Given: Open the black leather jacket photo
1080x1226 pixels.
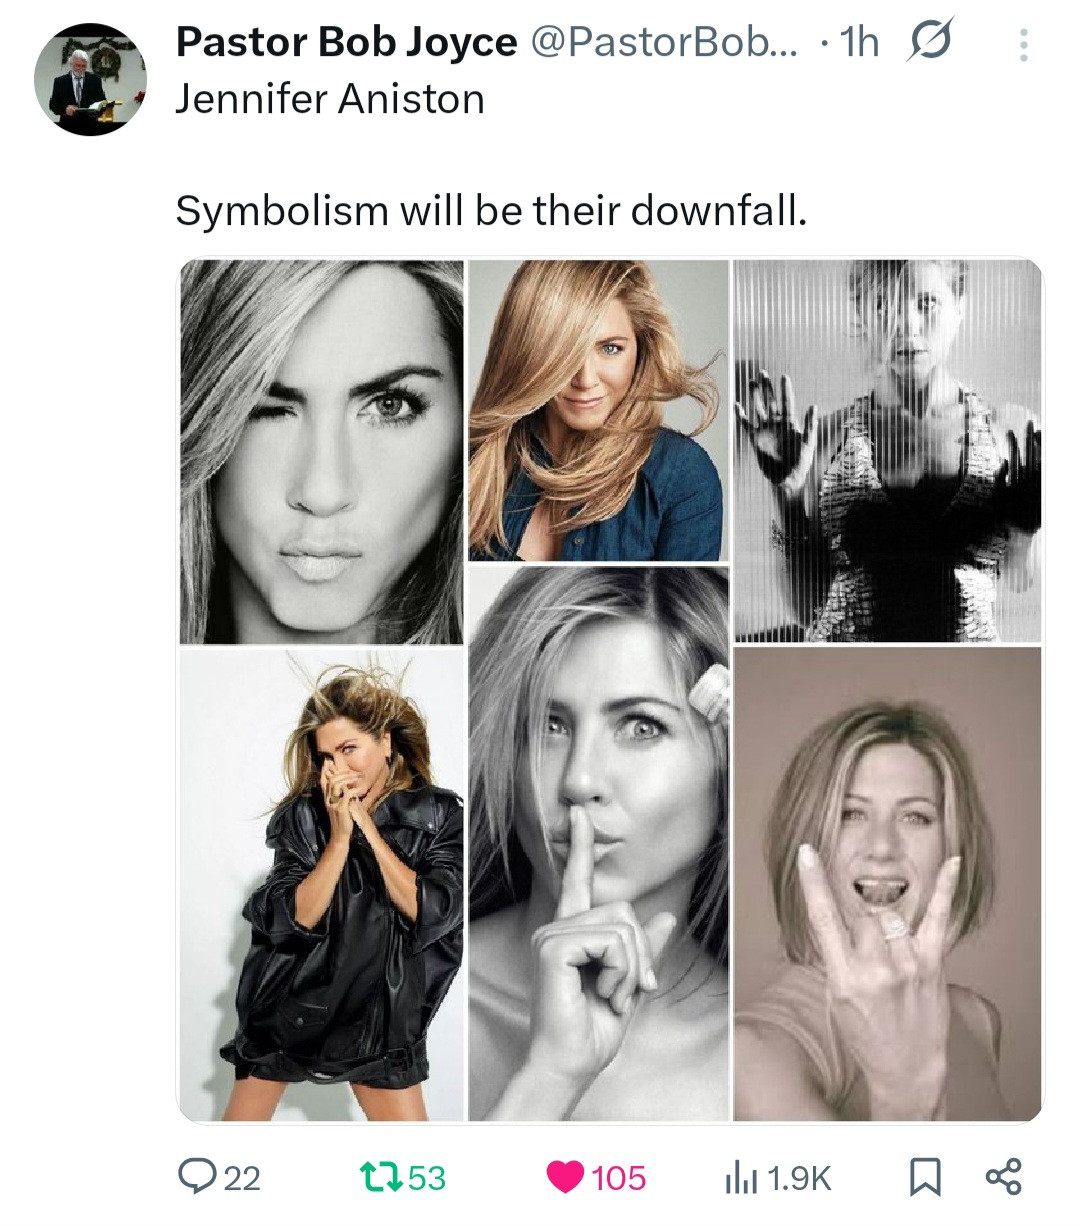Looking at the screenshot, I should pyautogui.click(x=322, y=884).
